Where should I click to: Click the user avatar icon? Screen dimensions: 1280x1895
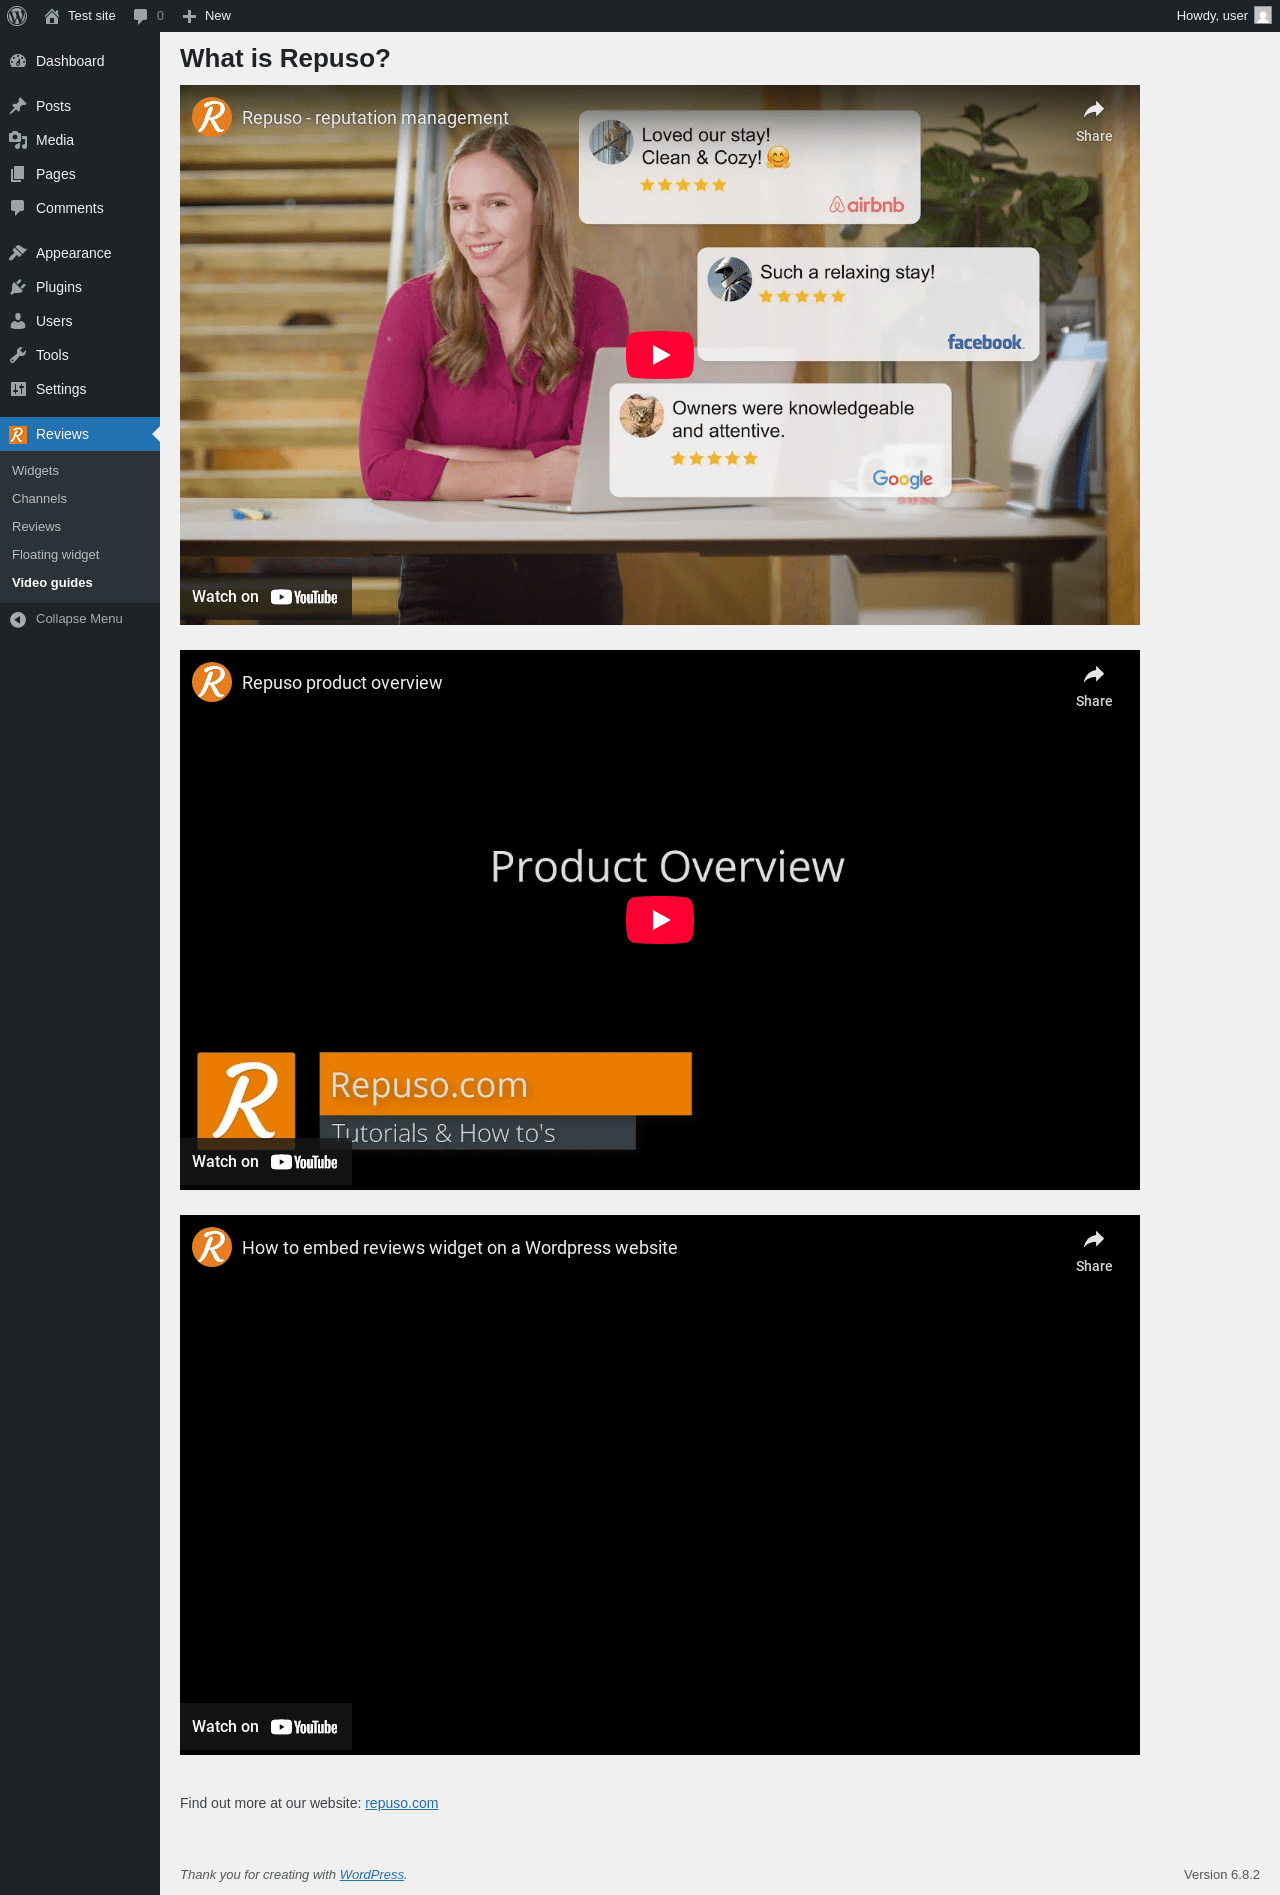pos(1263,16)
